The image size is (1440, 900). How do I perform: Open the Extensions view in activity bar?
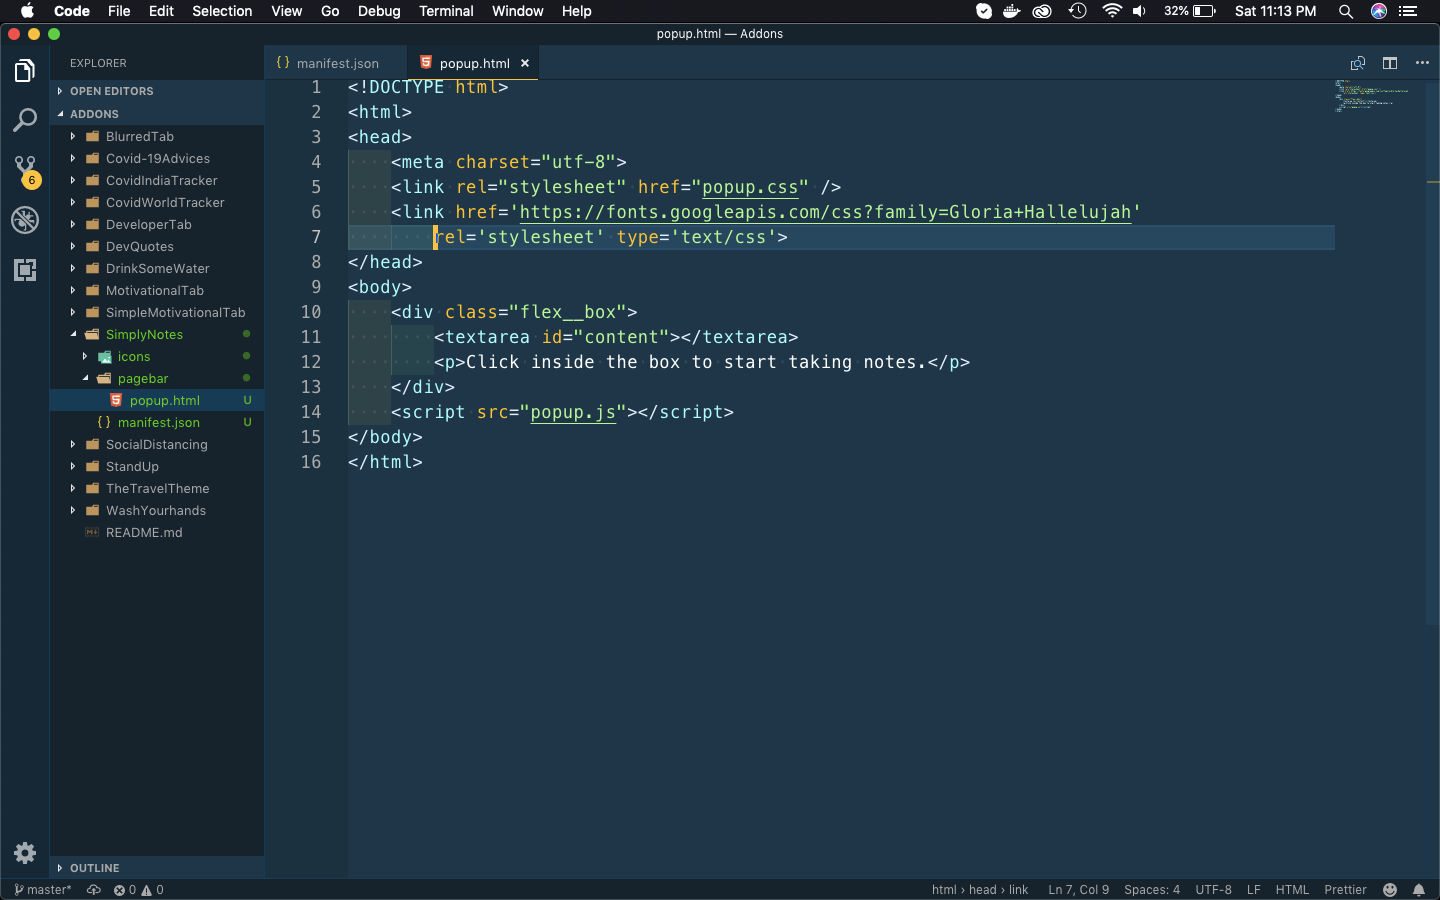(x=25, y=270)
